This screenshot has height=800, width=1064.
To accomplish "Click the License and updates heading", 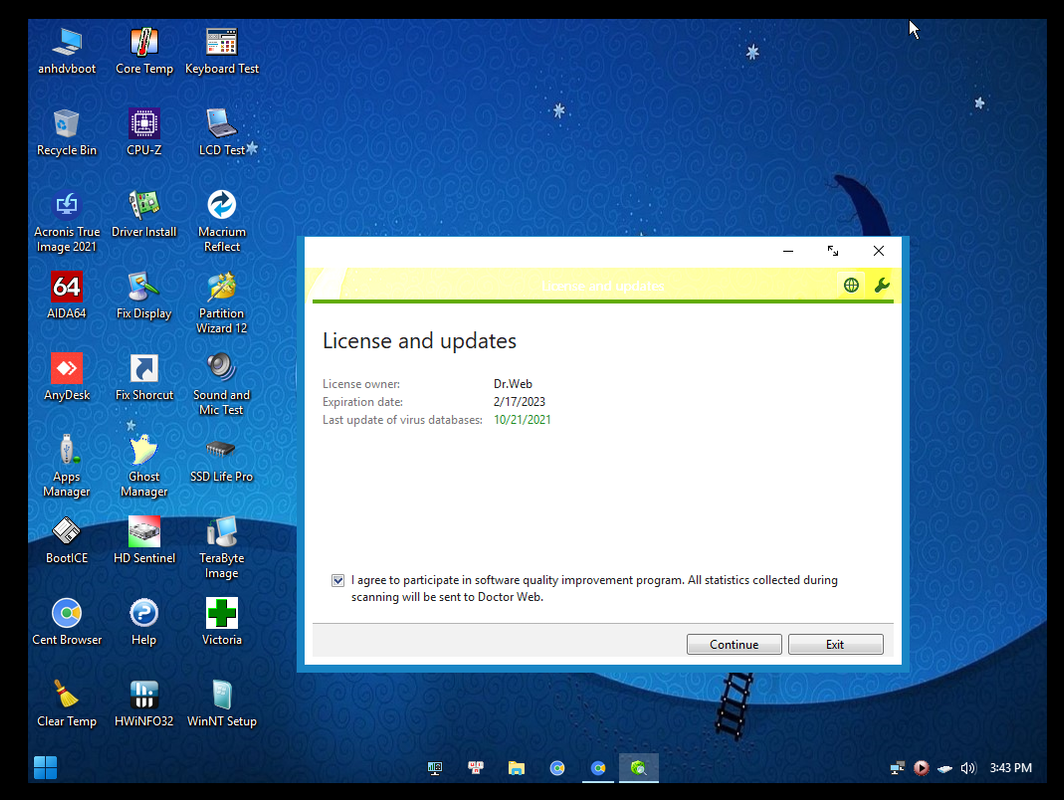I will pos(419,341).
